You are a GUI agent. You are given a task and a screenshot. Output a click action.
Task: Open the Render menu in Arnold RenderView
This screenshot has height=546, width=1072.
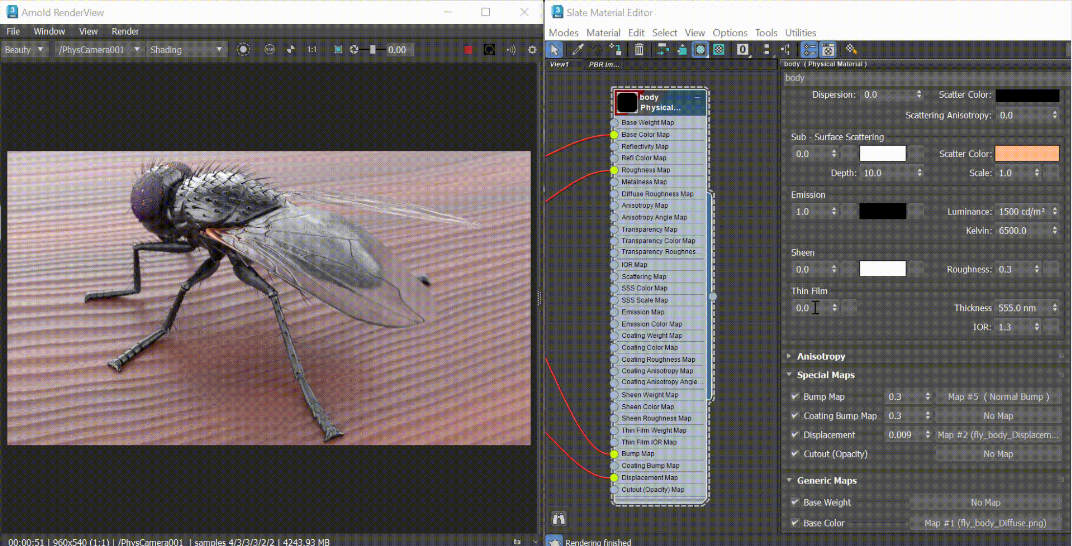click(125, 32)
